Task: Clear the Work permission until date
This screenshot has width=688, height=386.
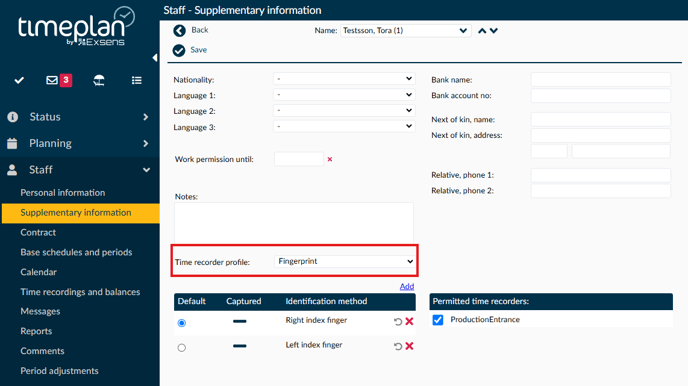Action: (x=330, y=159)
